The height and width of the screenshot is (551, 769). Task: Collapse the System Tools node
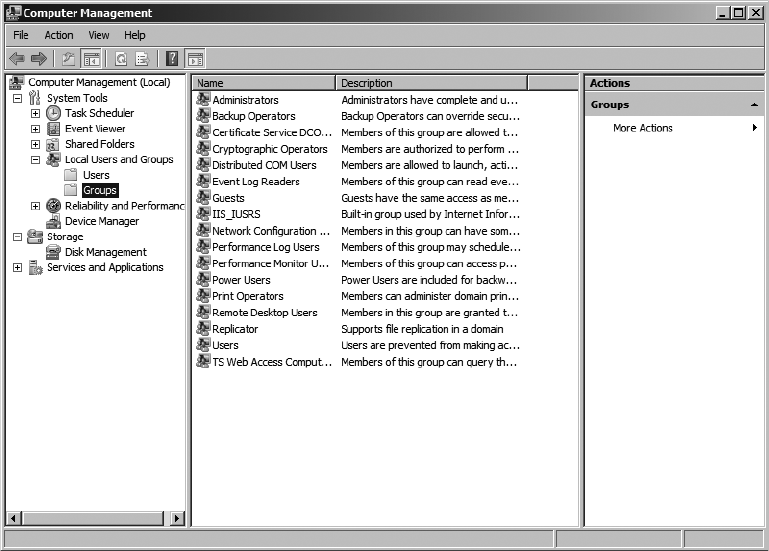pyautogui.click(x=18, y=98)
